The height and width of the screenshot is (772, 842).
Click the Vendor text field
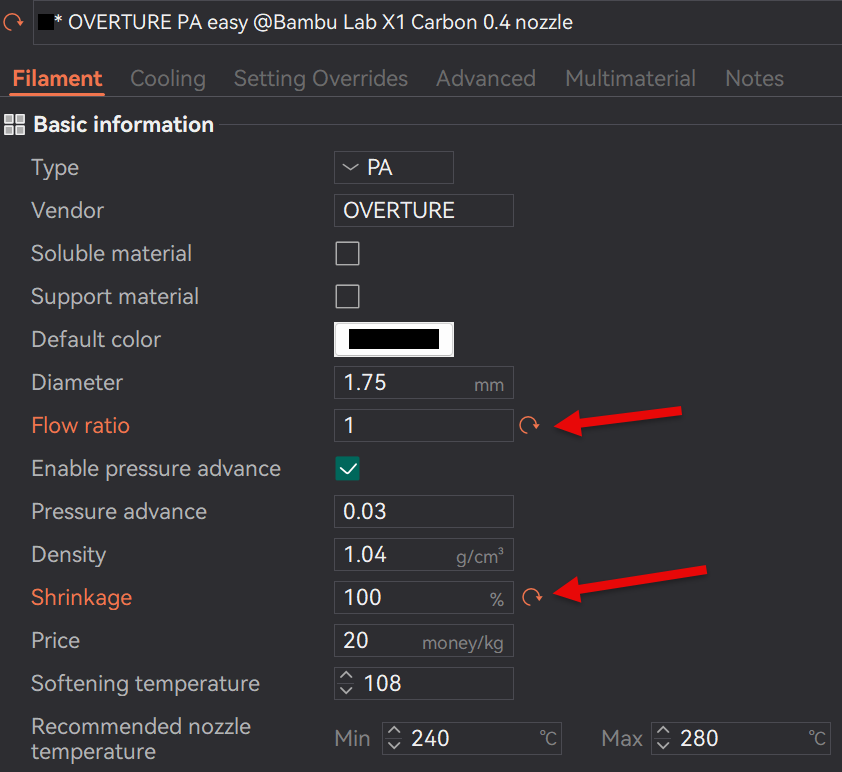tap(423, 211)
